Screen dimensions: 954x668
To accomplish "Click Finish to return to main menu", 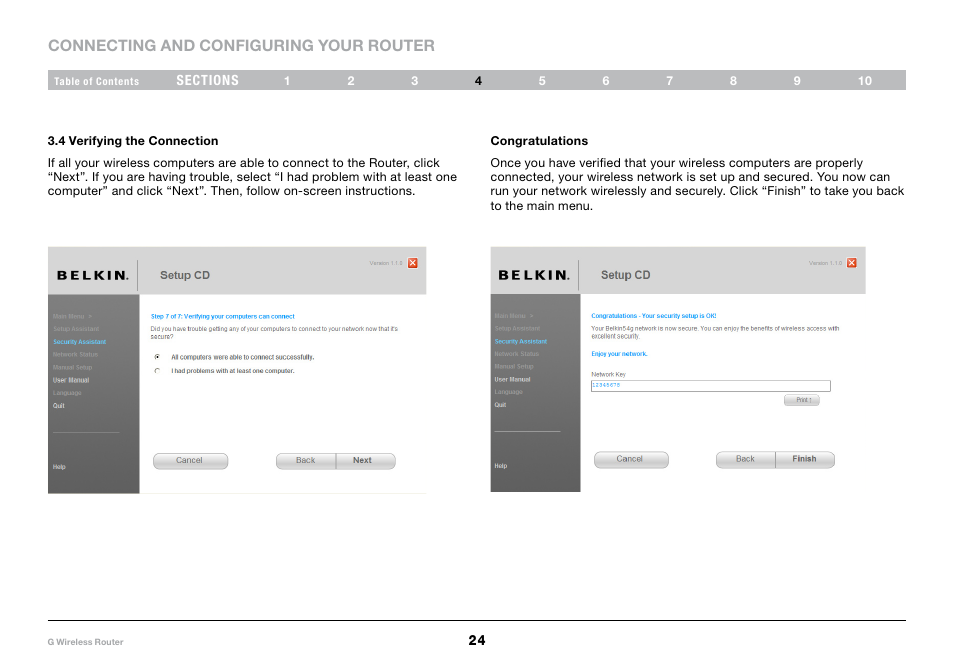I will tap(805, 459).
